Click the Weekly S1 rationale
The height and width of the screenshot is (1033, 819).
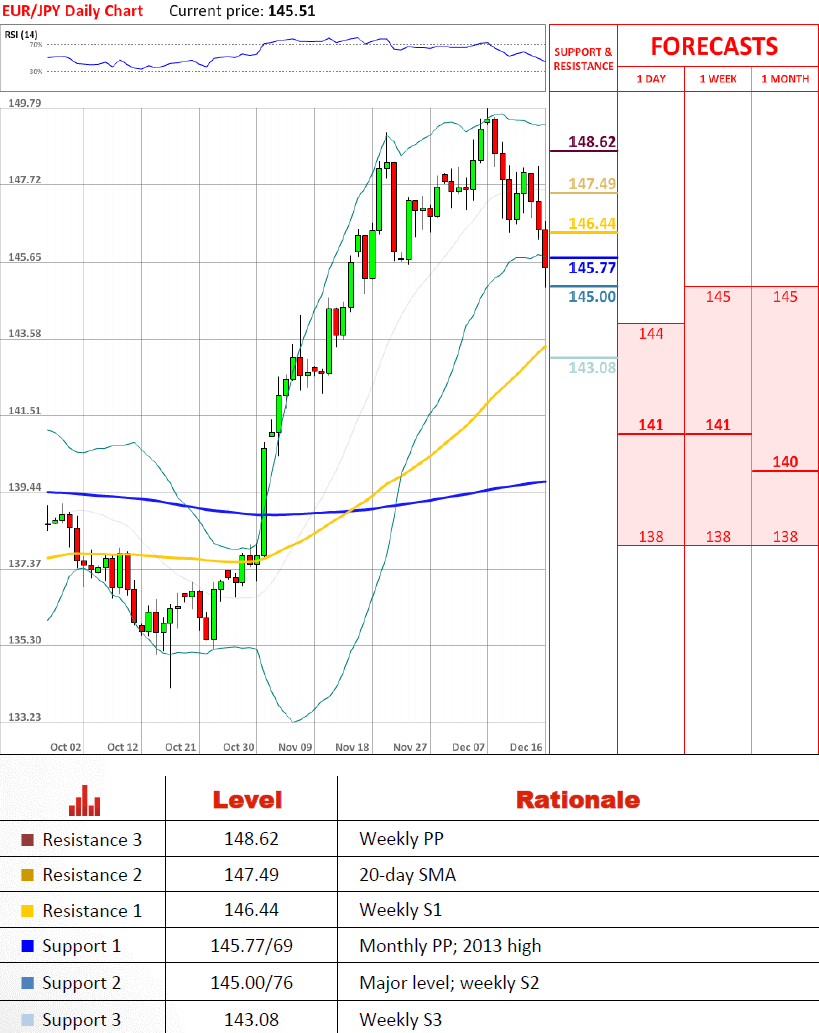(x=401, y=910)
